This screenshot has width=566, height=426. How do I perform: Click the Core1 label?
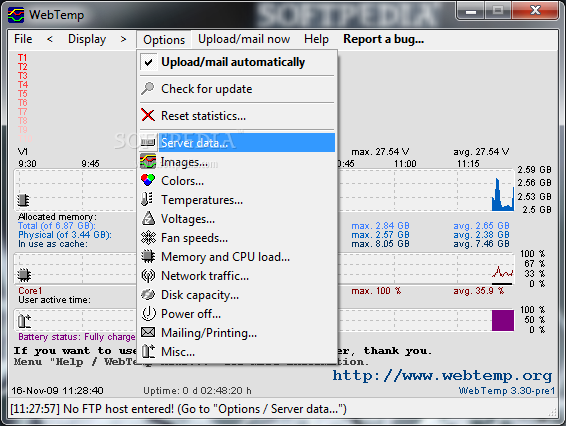click(30, 291)
